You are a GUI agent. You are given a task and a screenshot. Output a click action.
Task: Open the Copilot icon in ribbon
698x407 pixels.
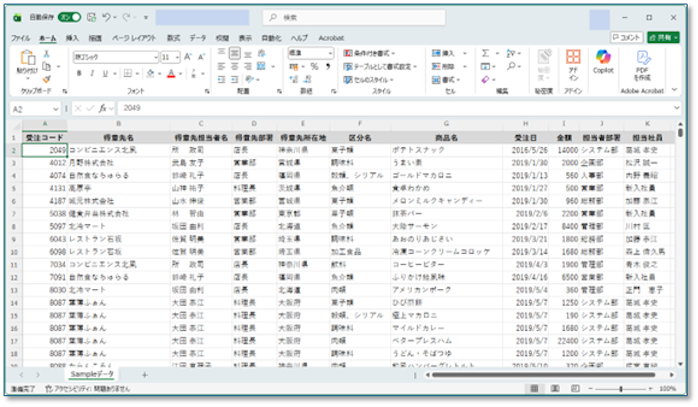[x=603, y=62]
